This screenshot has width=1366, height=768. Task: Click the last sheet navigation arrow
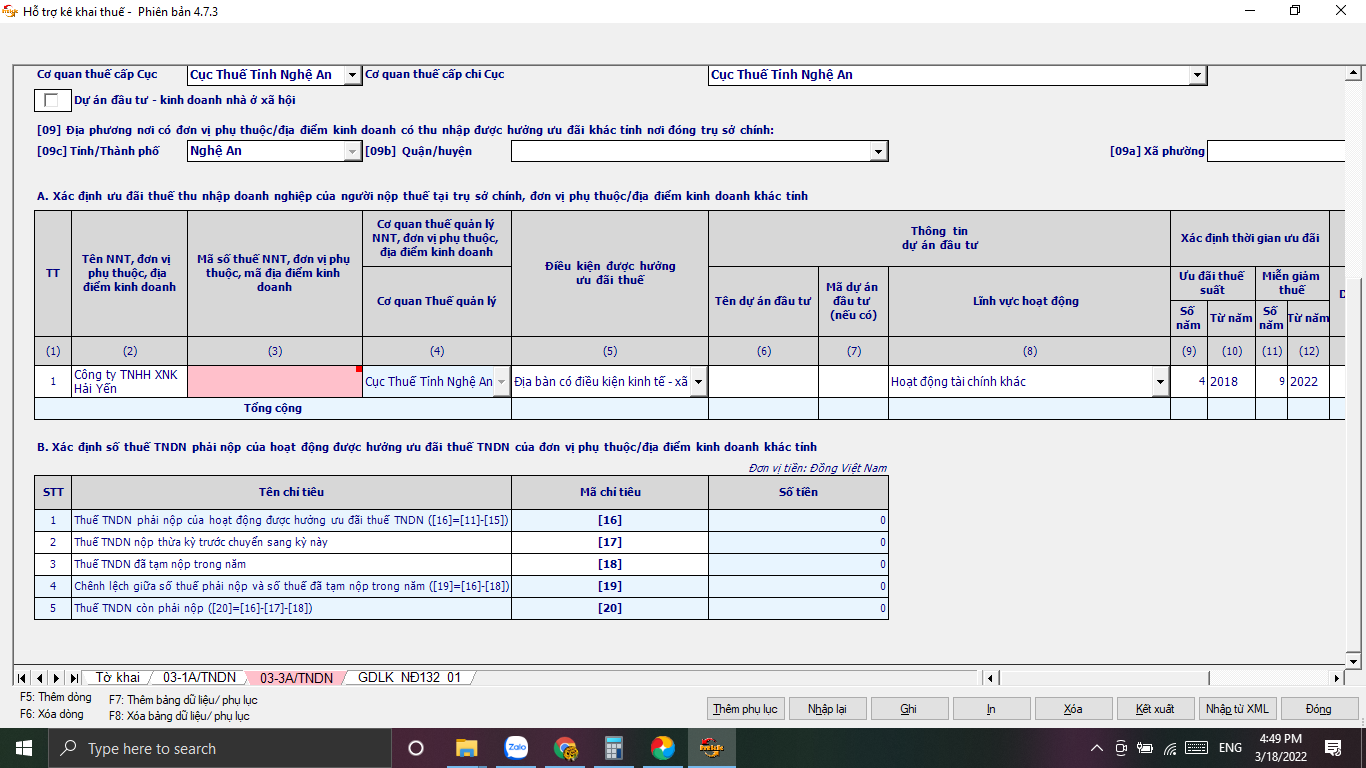pyautogui.click(x=73, y=678)
